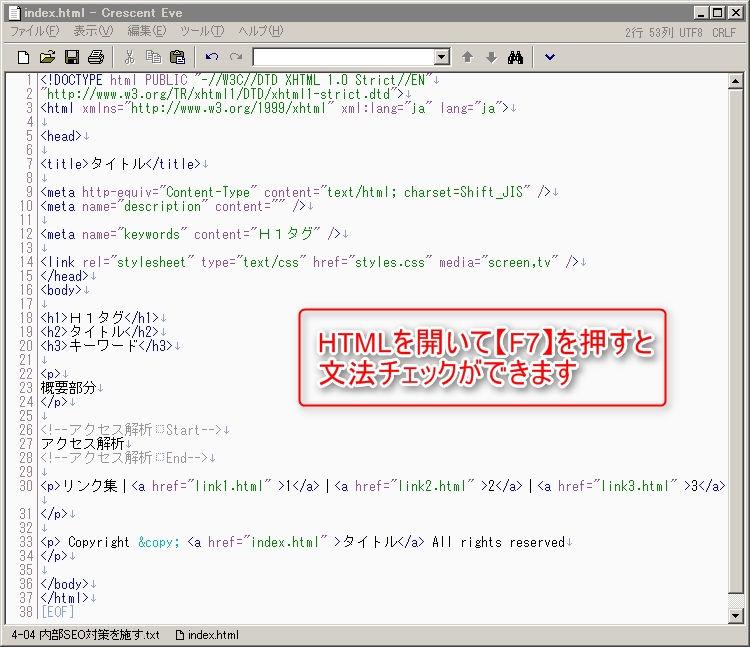The width and height of the screenshot is (750, 647).
Task: Undo the last edit
Action: tap(212, 57)
